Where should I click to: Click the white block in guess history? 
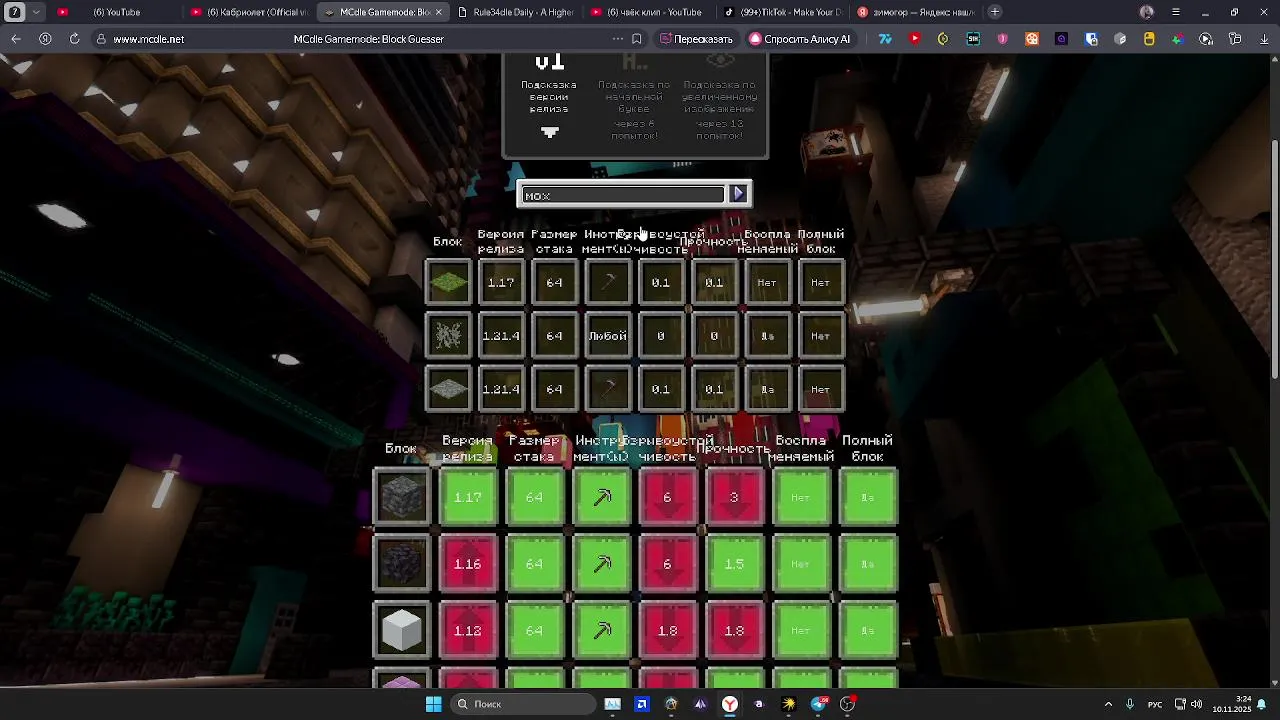pyautogui.click(x=401, y=631)
